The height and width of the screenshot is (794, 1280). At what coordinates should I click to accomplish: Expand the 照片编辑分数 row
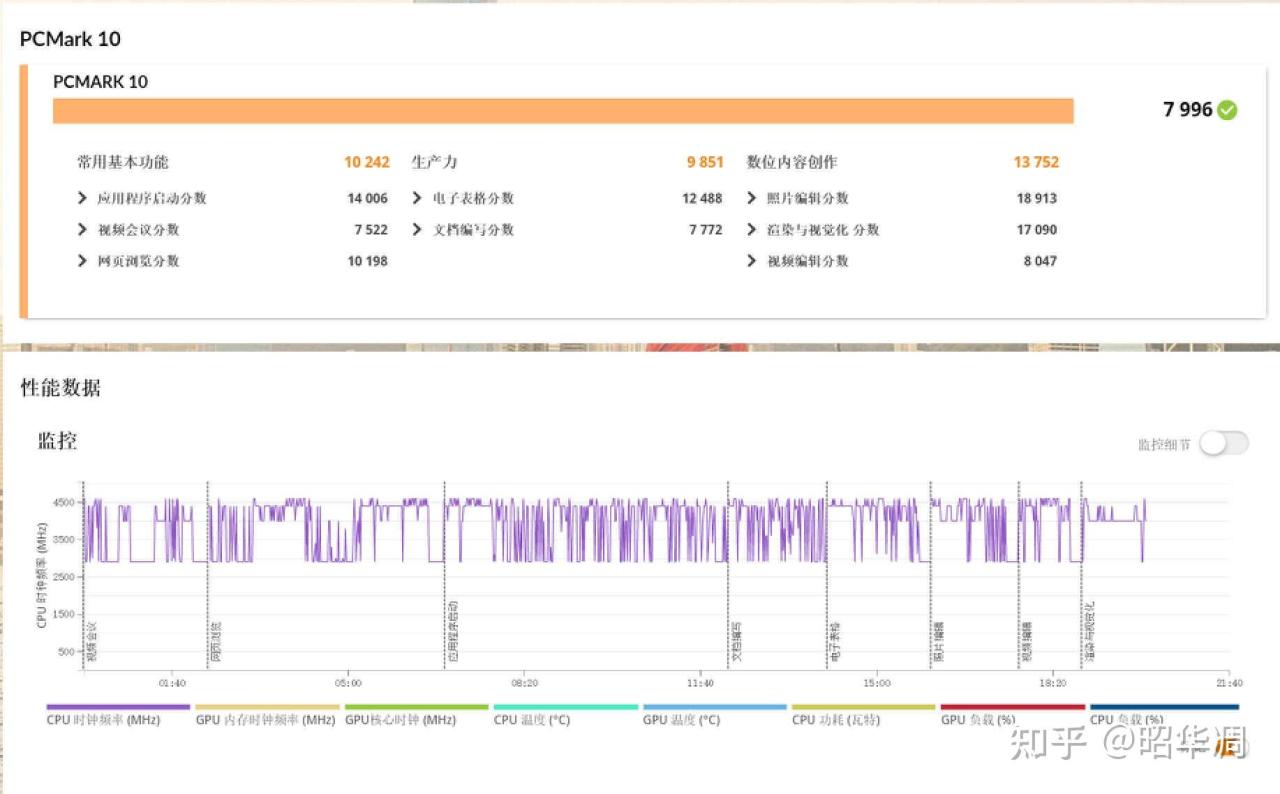coord(752,198)
